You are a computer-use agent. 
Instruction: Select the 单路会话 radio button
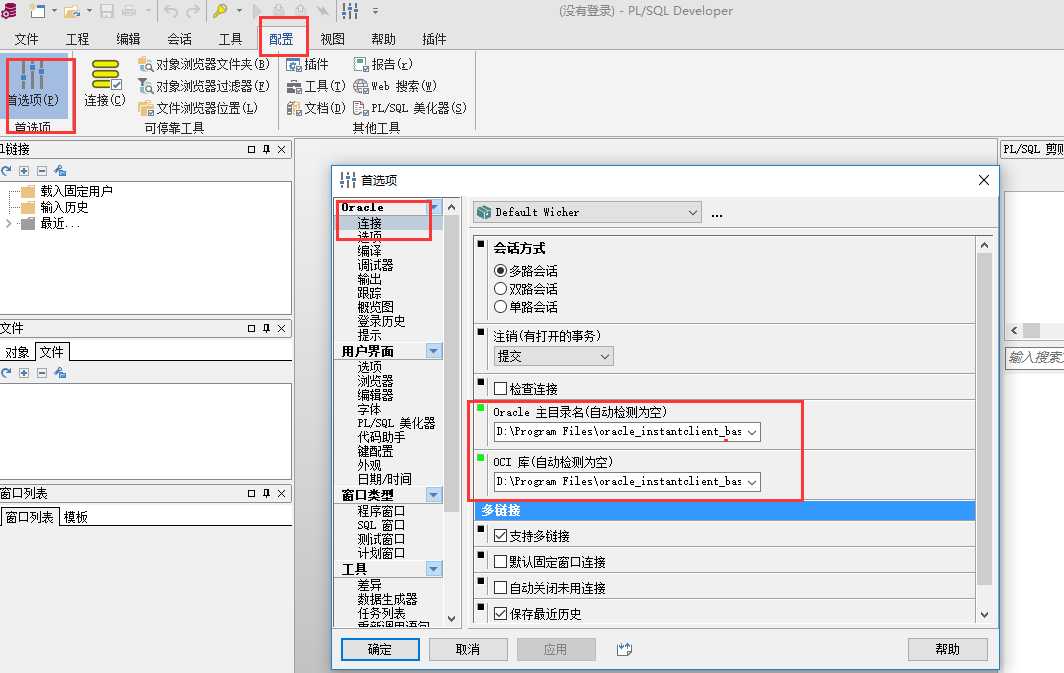tap(500, 307)
